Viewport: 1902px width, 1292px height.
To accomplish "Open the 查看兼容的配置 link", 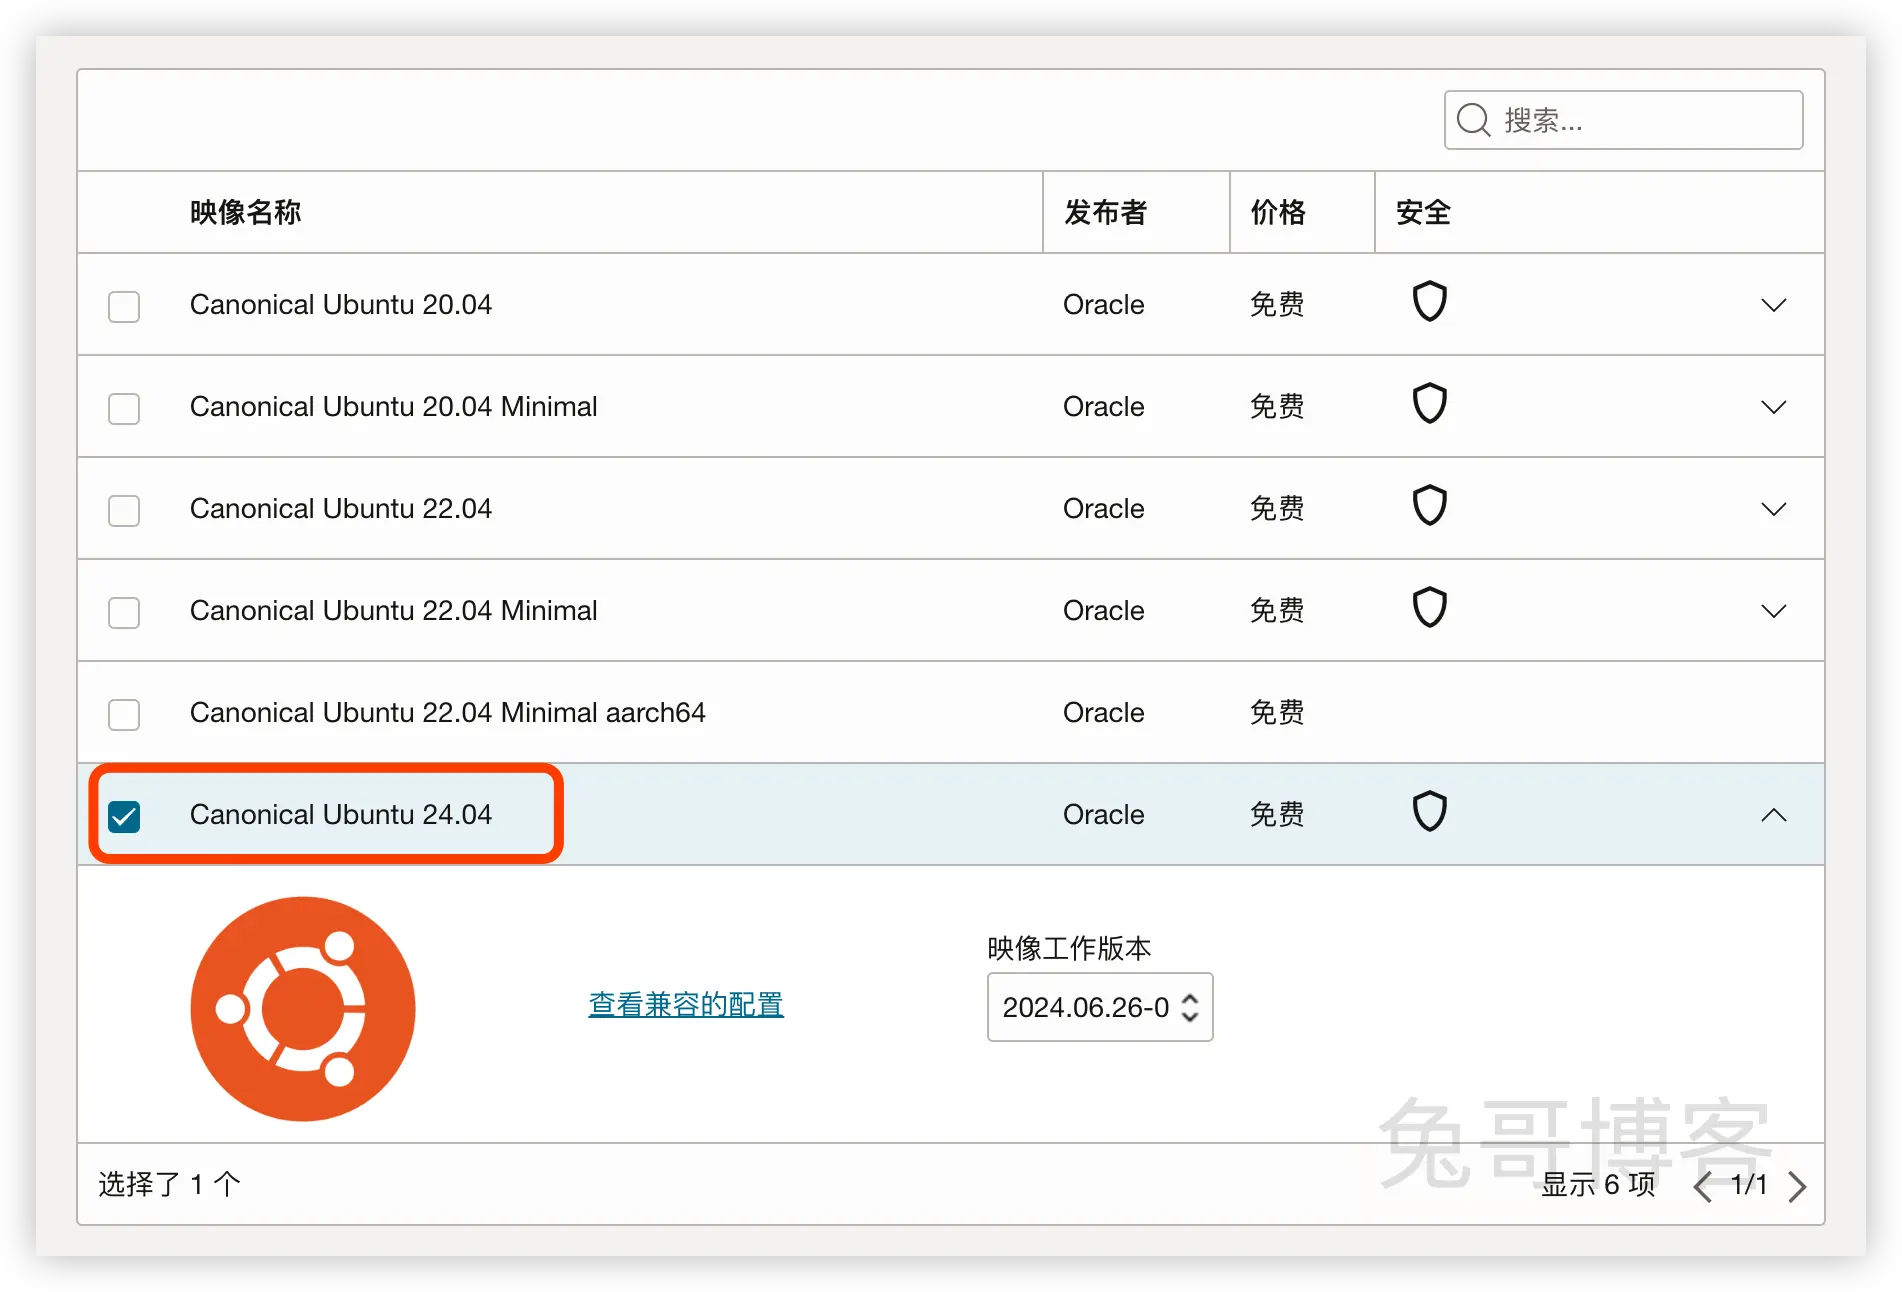I will click(686, 1004).
